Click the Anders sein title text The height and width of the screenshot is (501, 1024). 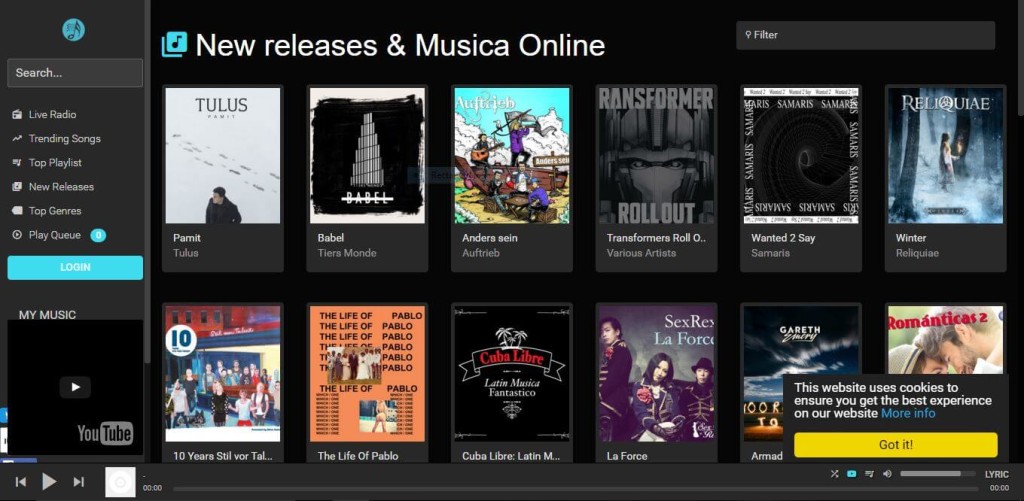(x=490, y=238)
